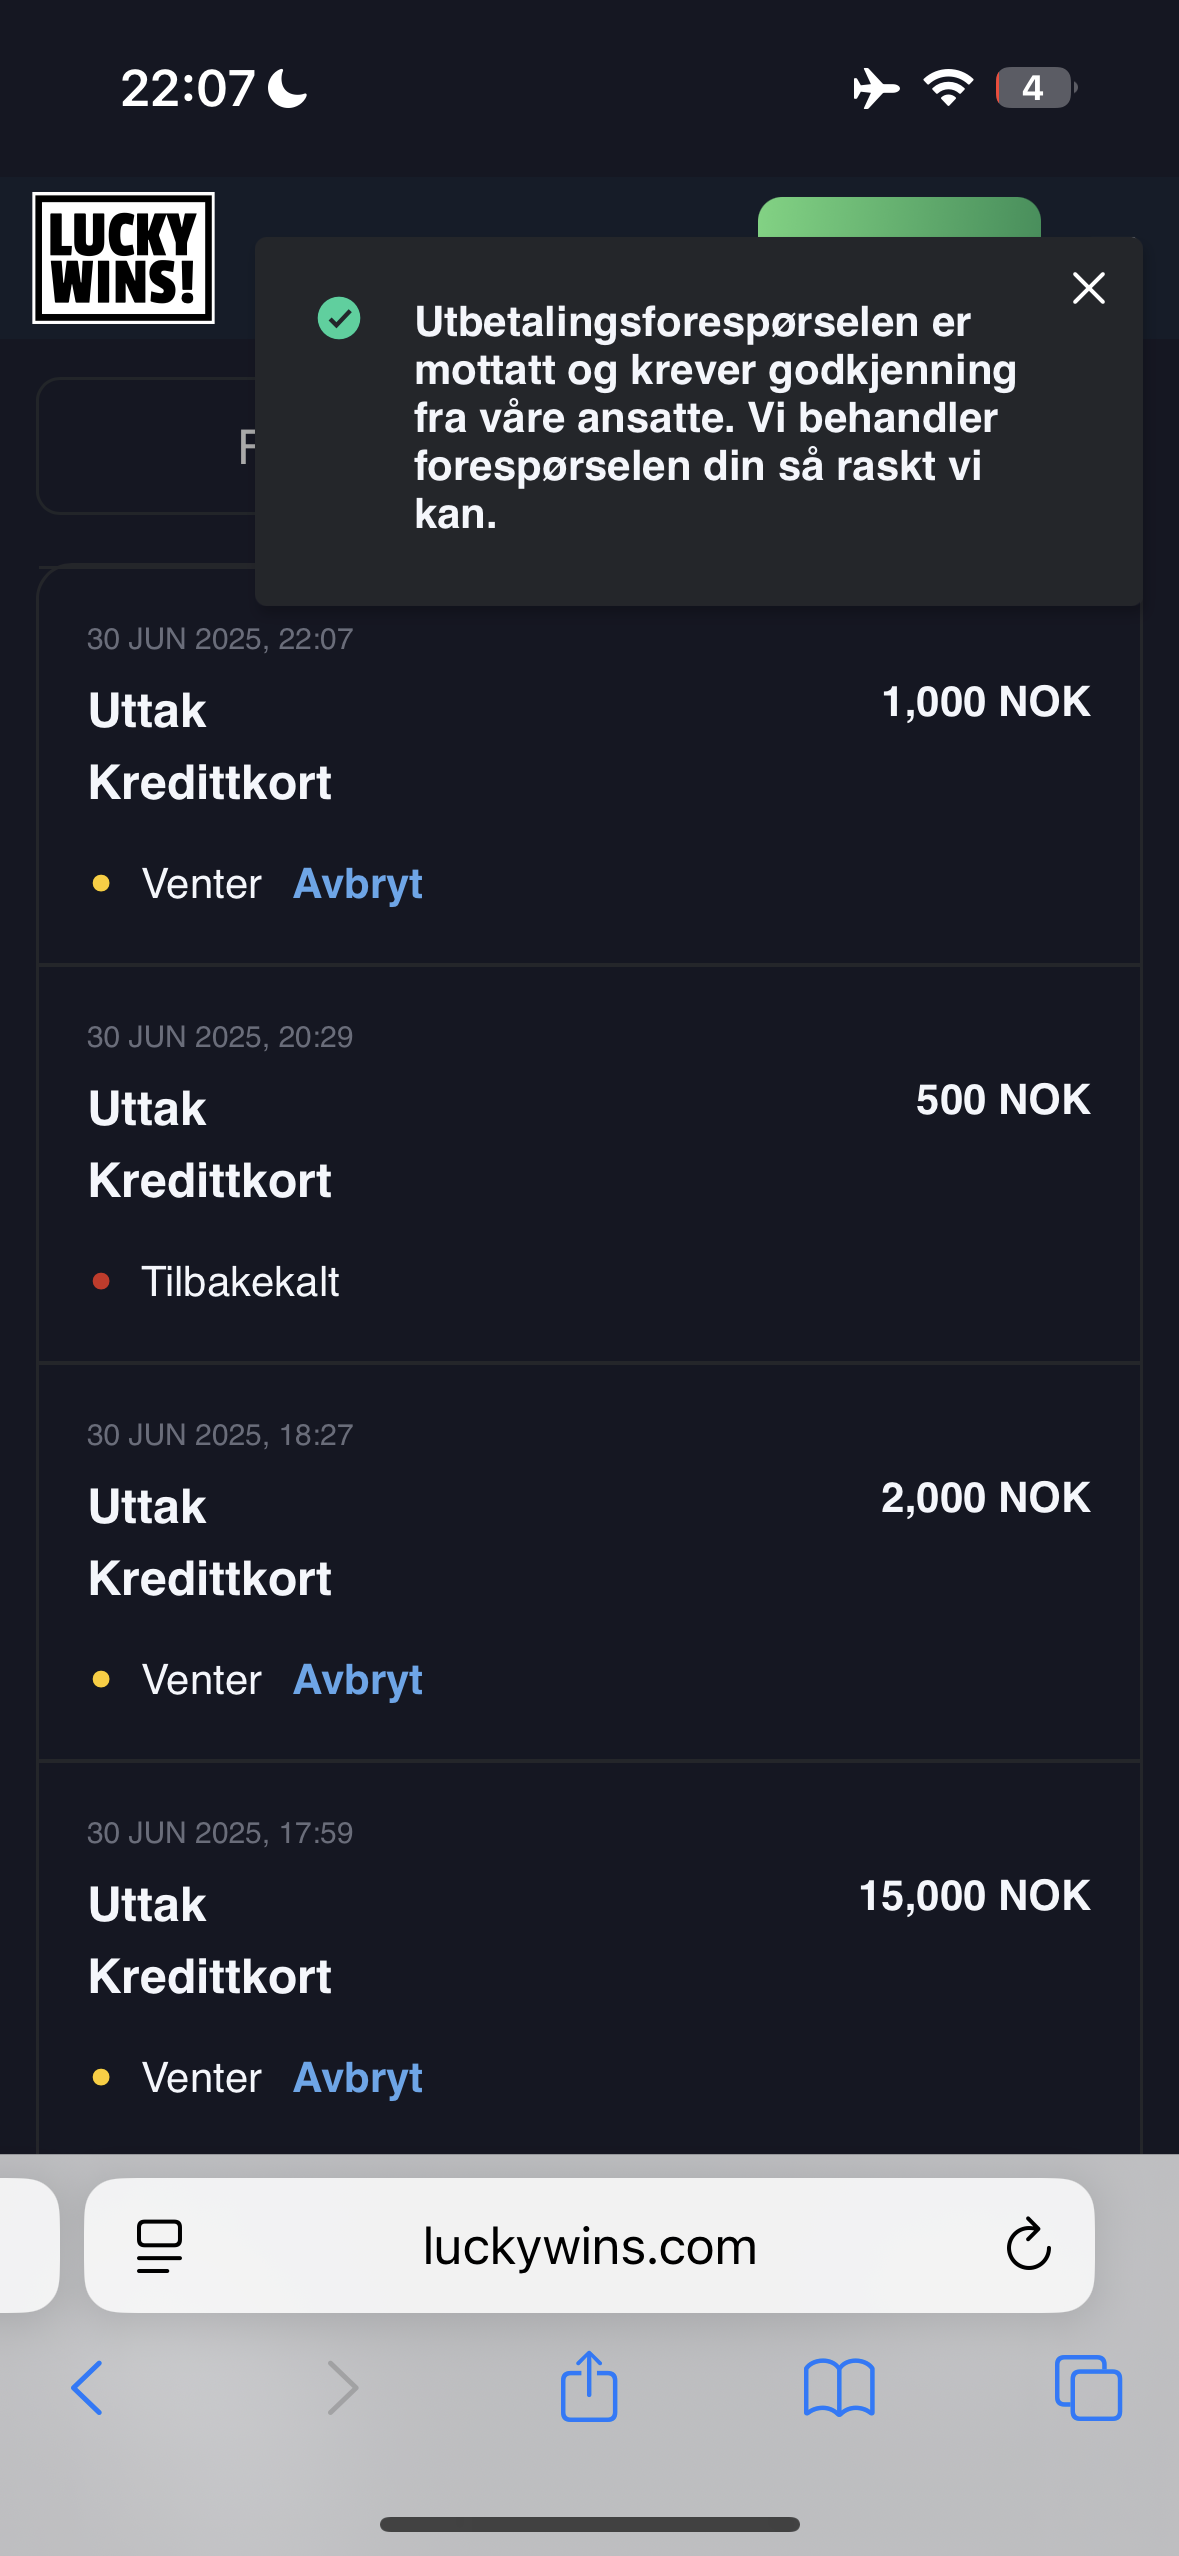Screen dimensions: 1179x2556
Task: Tap the green button in header
Action: [898, 217]
